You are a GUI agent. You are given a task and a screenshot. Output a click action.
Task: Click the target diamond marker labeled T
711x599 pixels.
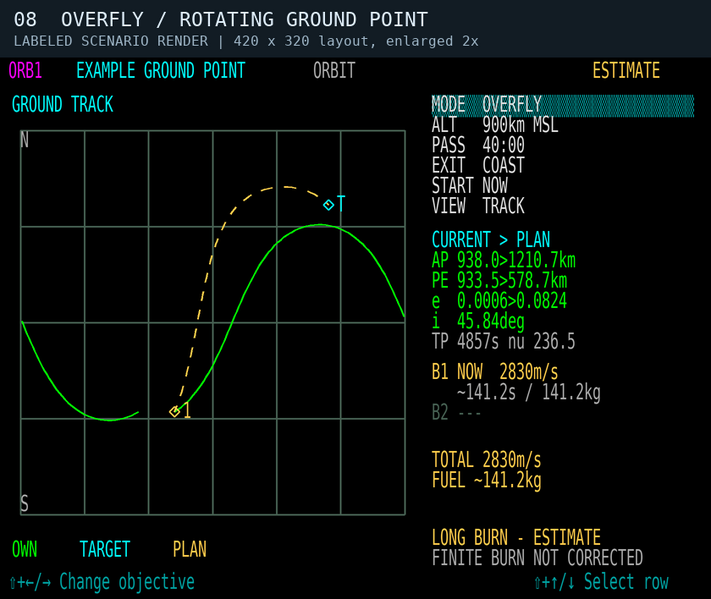(328, 205)
